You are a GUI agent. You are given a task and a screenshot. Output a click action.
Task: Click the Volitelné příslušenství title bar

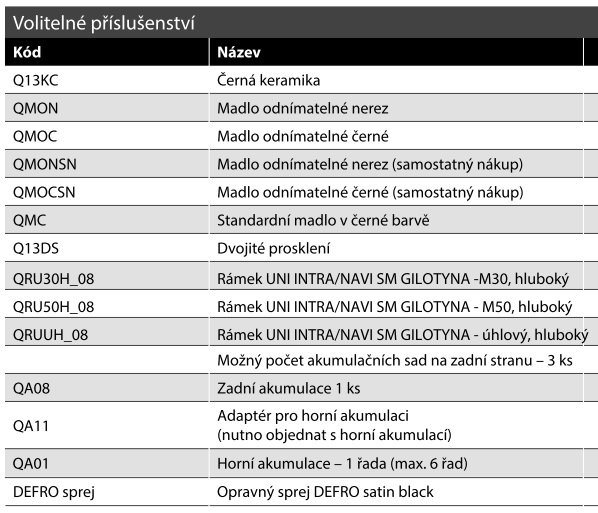301,23
